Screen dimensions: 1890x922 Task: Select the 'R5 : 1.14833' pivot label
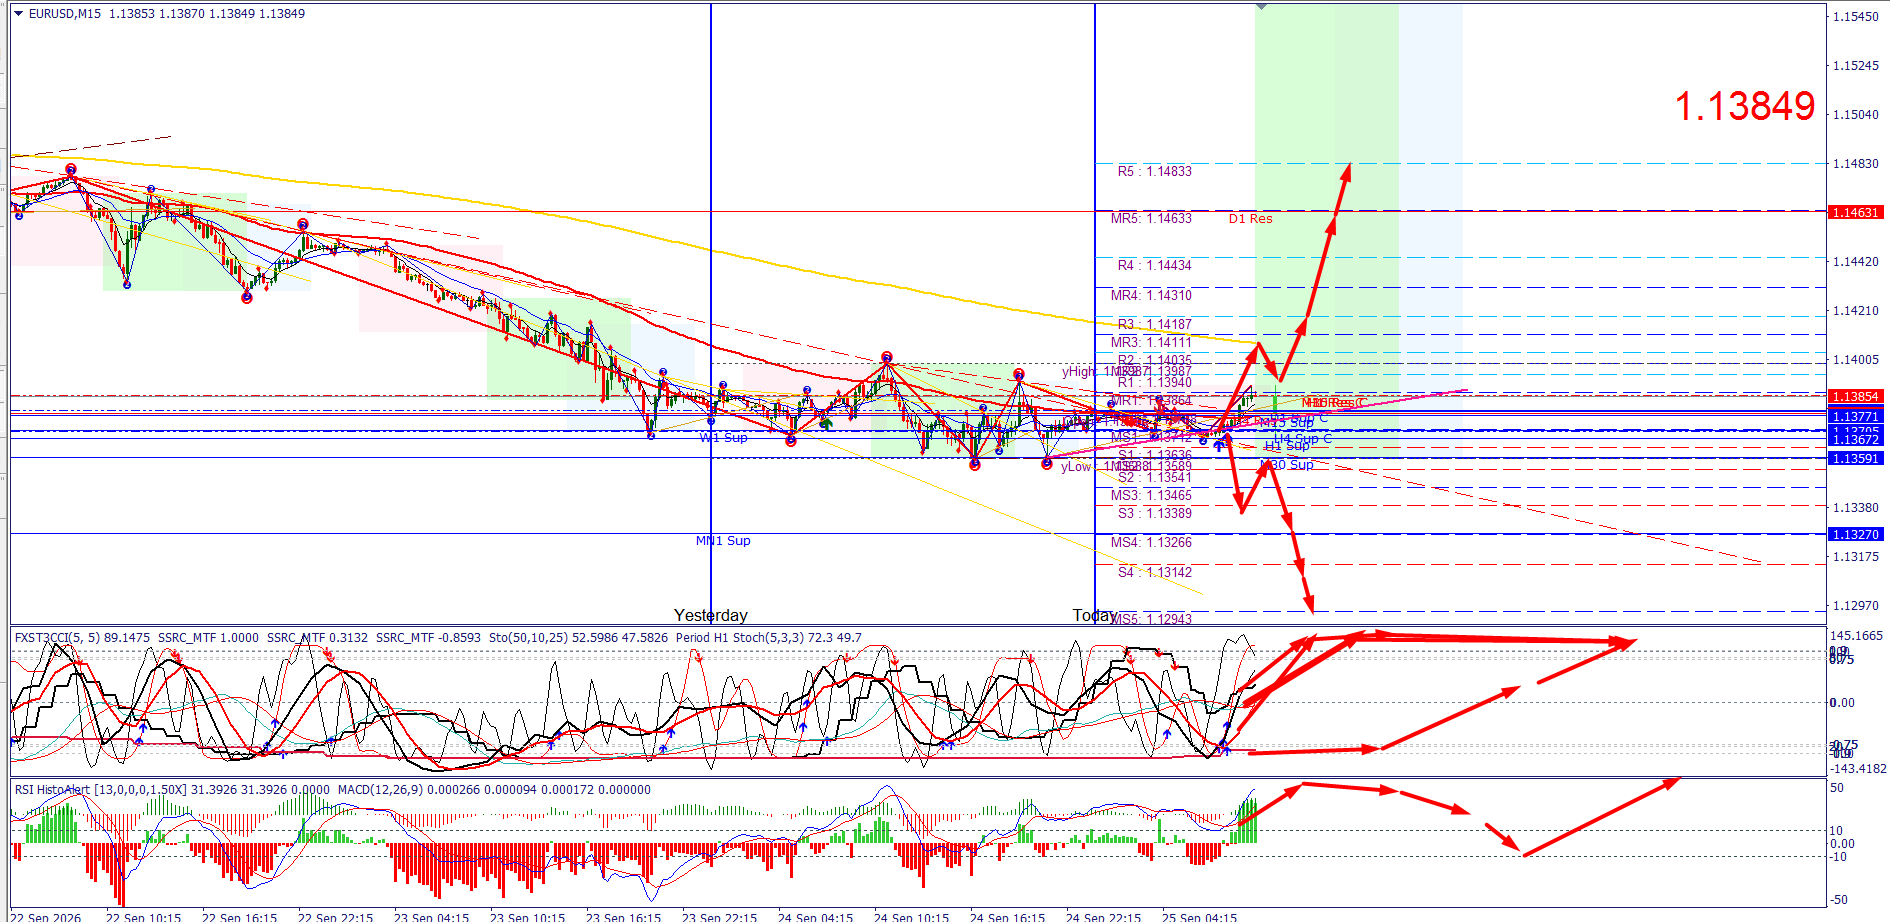pyautogui.click(x=1155, y=172)
